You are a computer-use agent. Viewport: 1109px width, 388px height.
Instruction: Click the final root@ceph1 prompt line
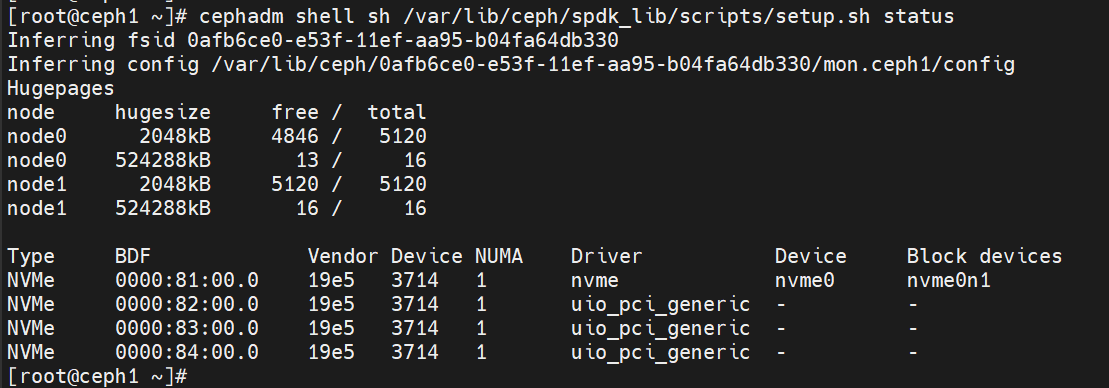click(97, 376)
